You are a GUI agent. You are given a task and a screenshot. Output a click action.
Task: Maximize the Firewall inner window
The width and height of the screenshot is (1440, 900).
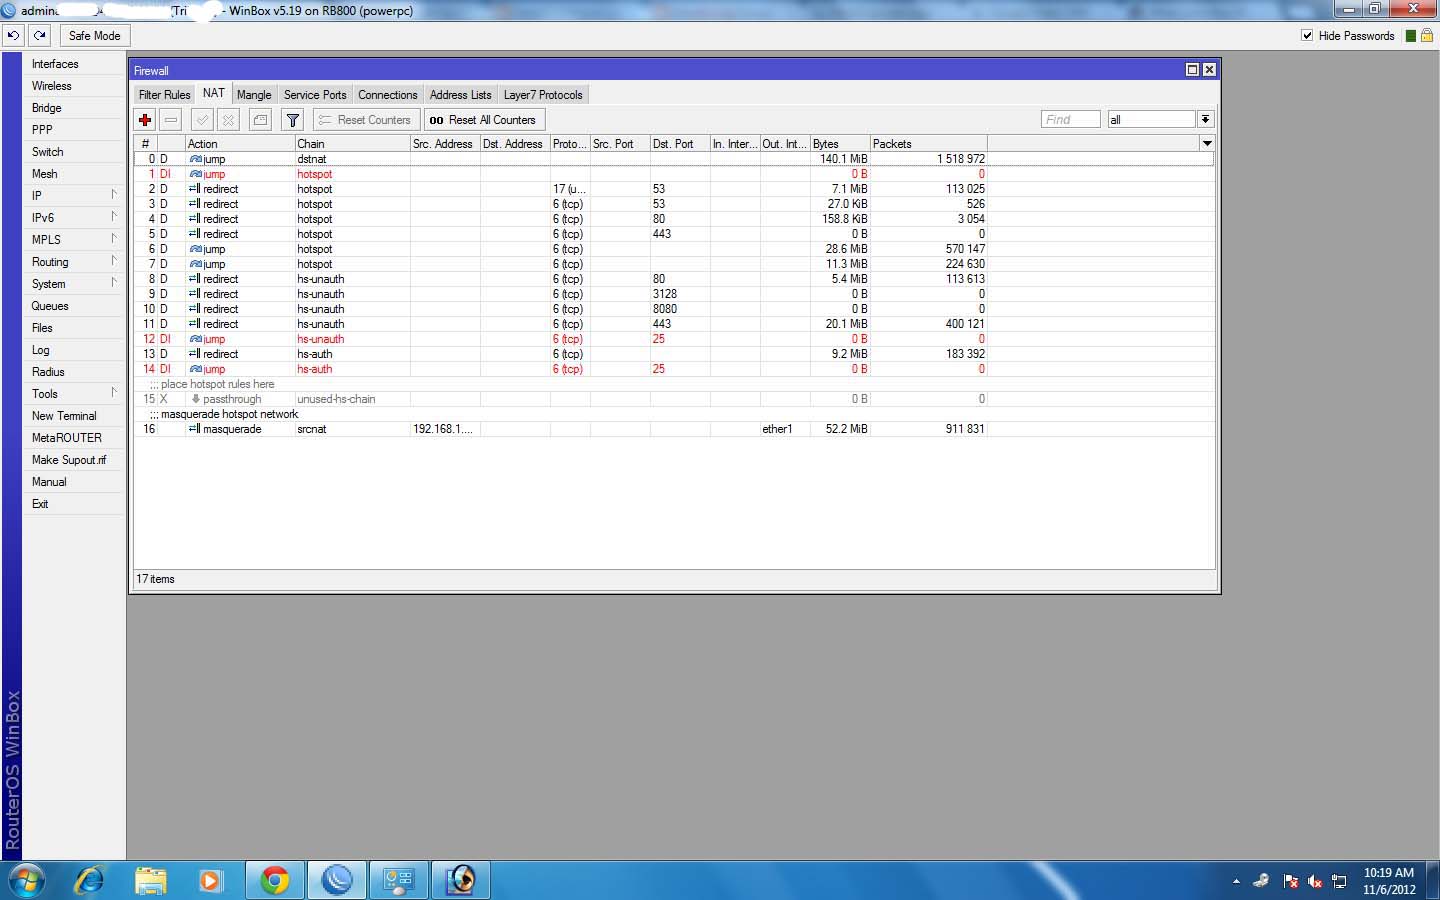pos(1192,70)
